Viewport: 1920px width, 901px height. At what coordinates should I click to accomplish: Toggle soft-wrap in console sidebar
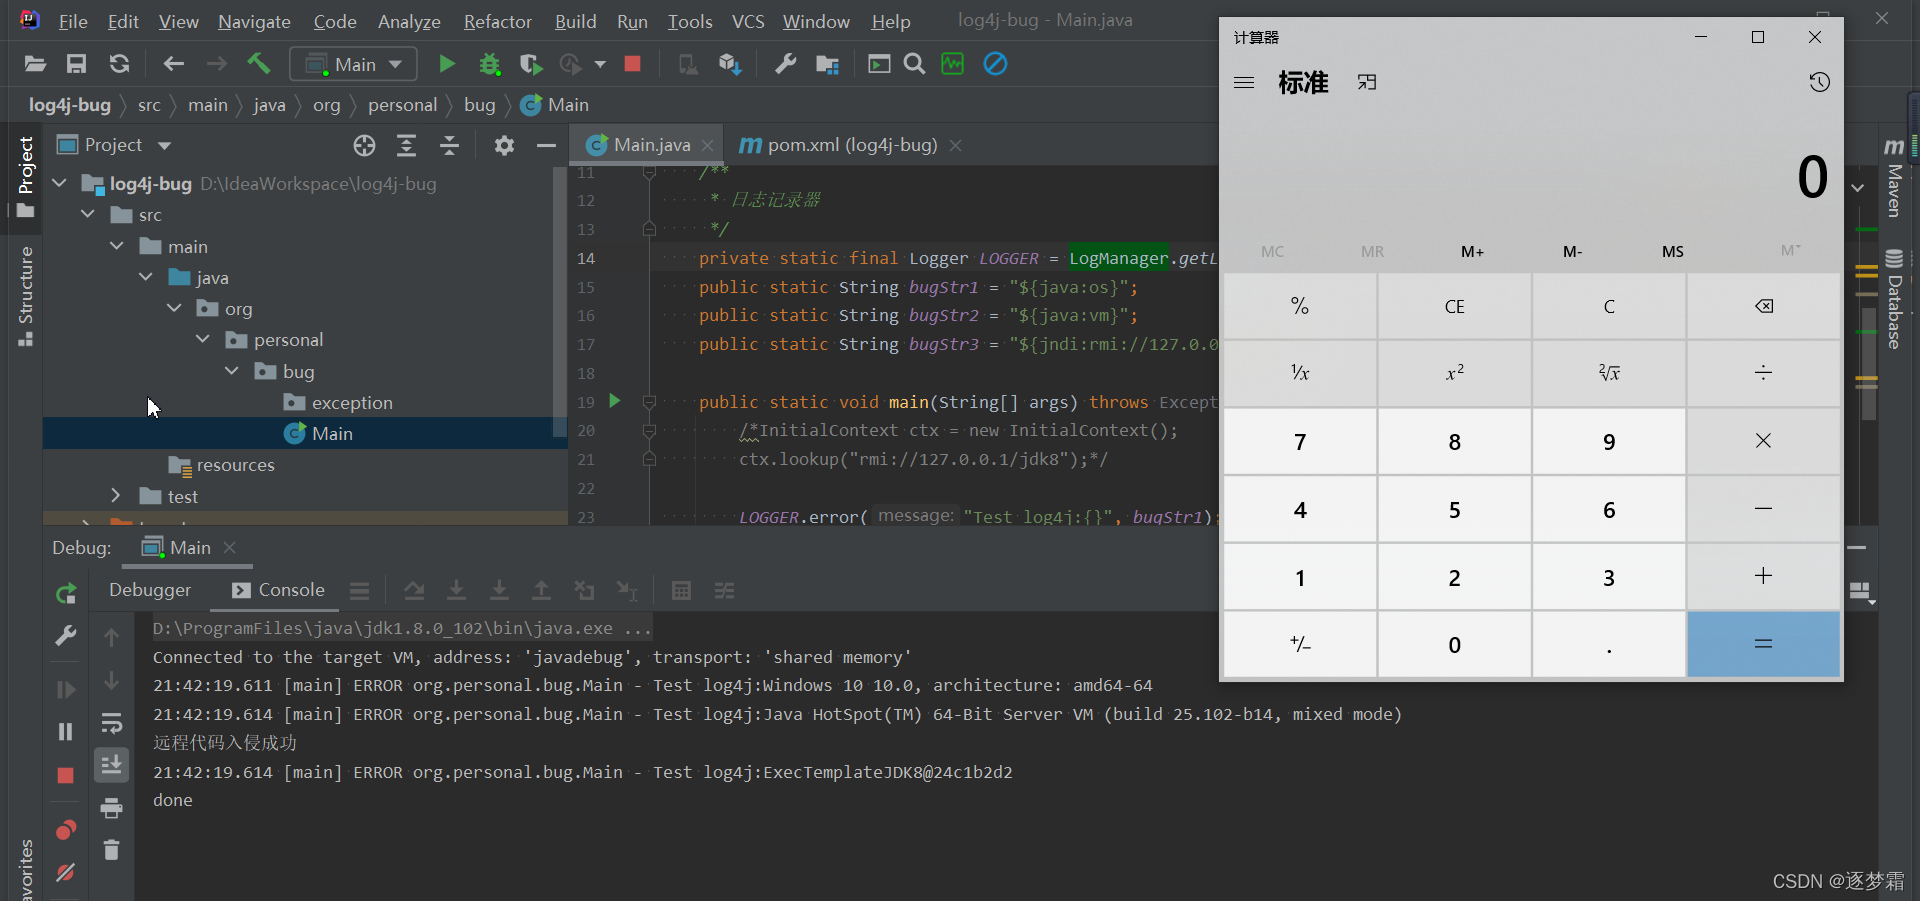point(112,723)
